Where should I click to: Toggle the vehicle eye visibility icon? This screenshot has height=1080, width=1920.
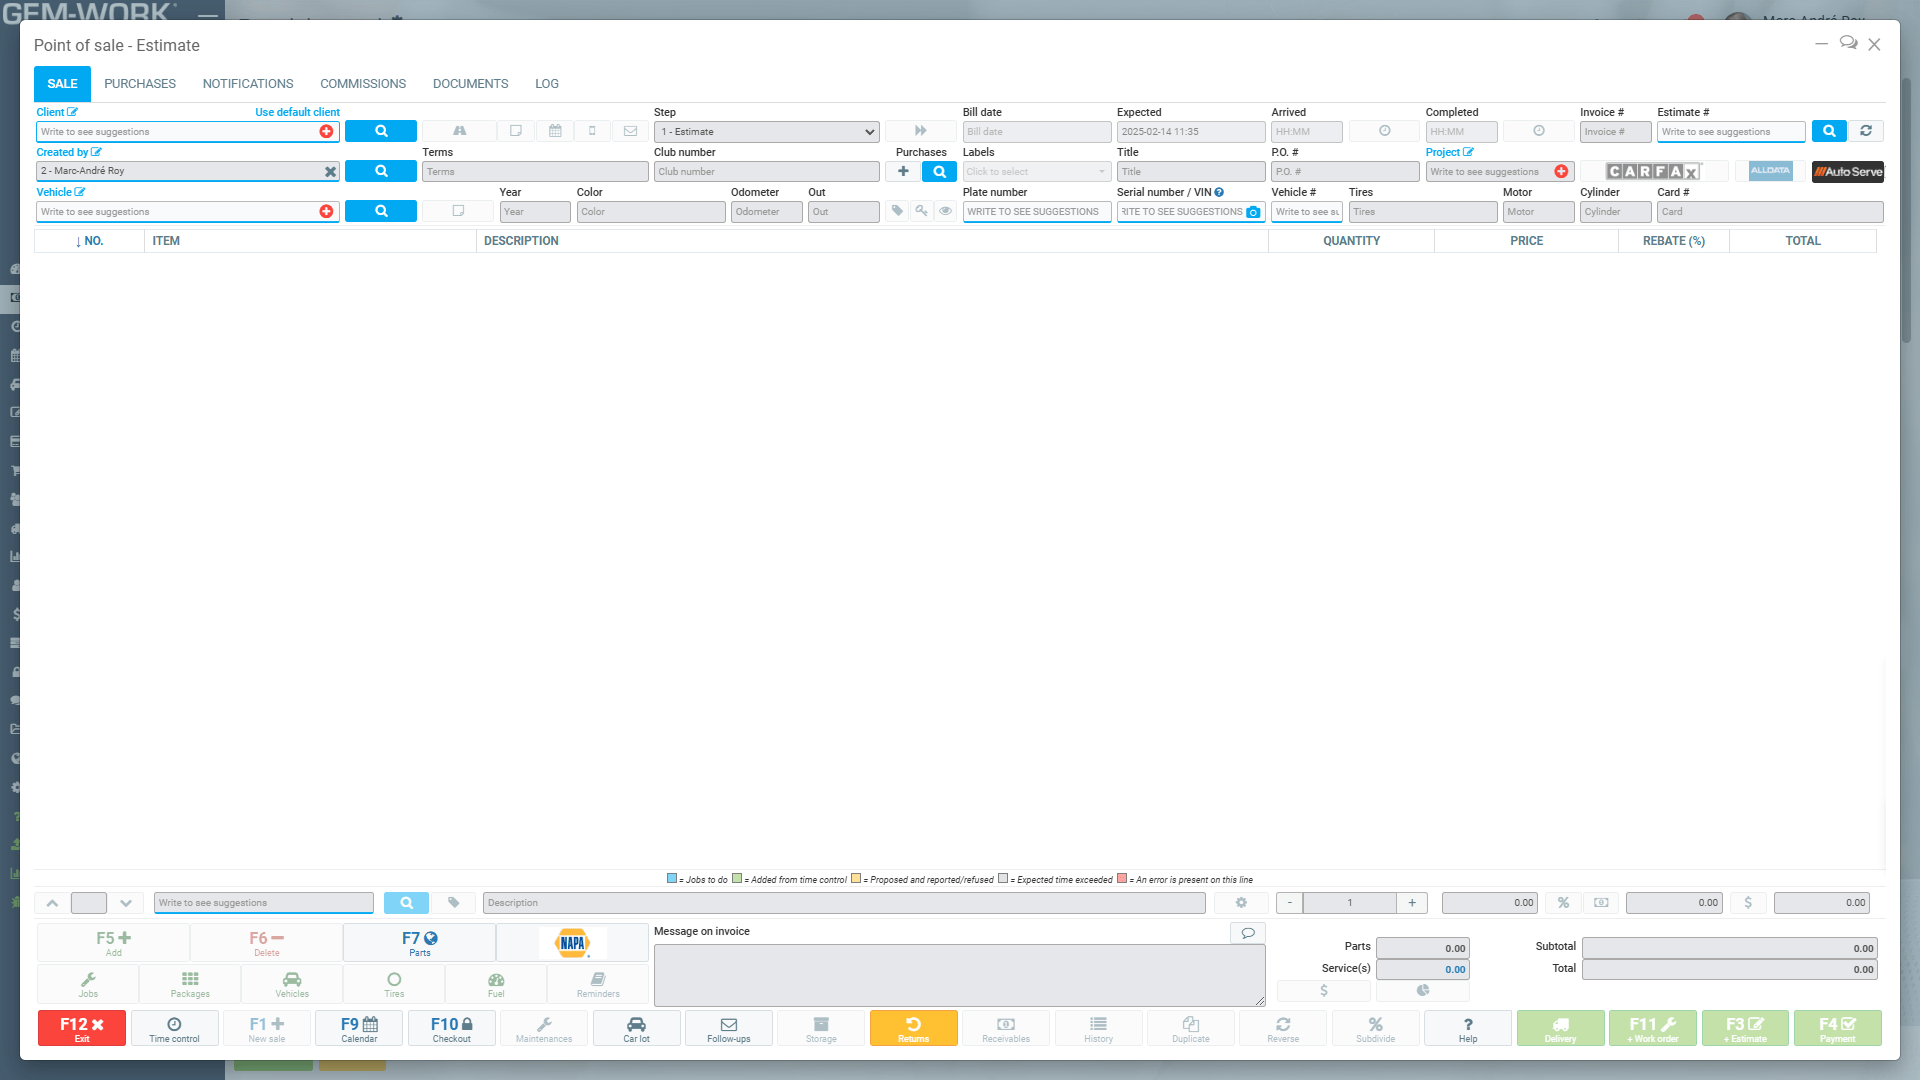pyautogui.click(x=945, y=211)
